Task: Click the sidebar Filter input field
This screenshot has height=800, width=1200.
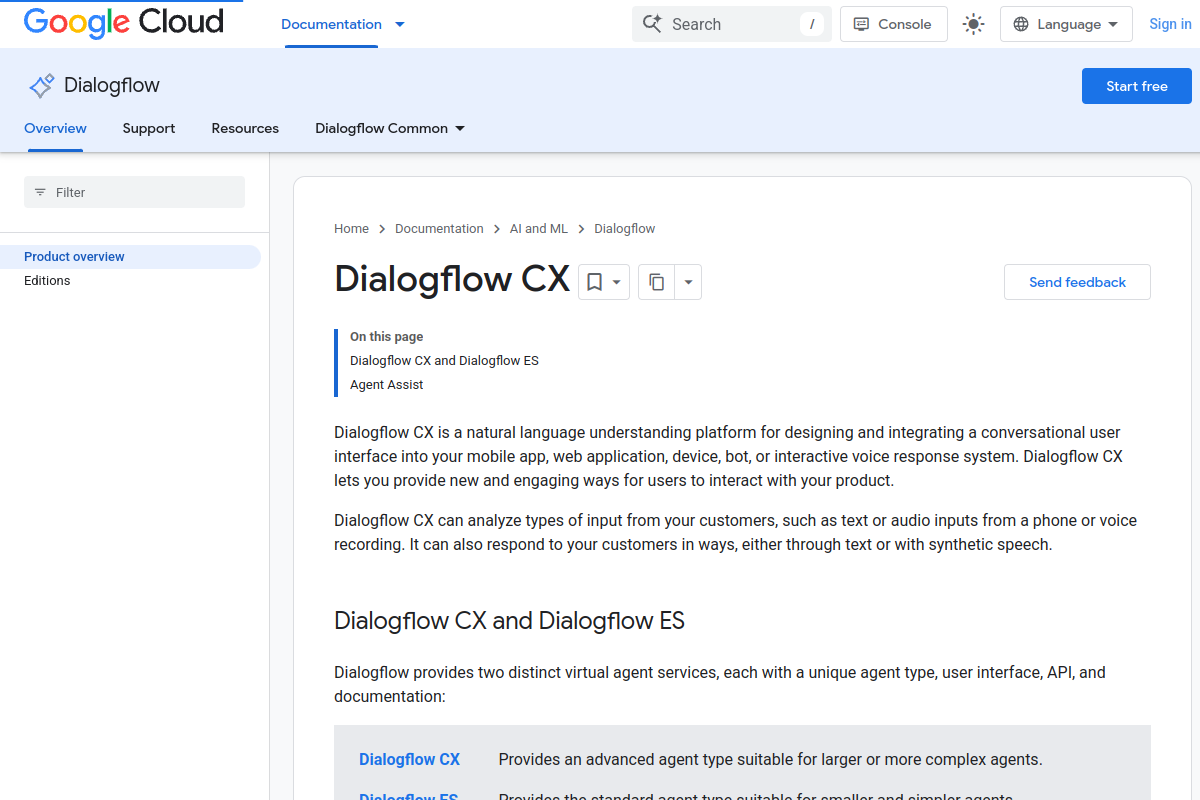Action: [134, 192]
